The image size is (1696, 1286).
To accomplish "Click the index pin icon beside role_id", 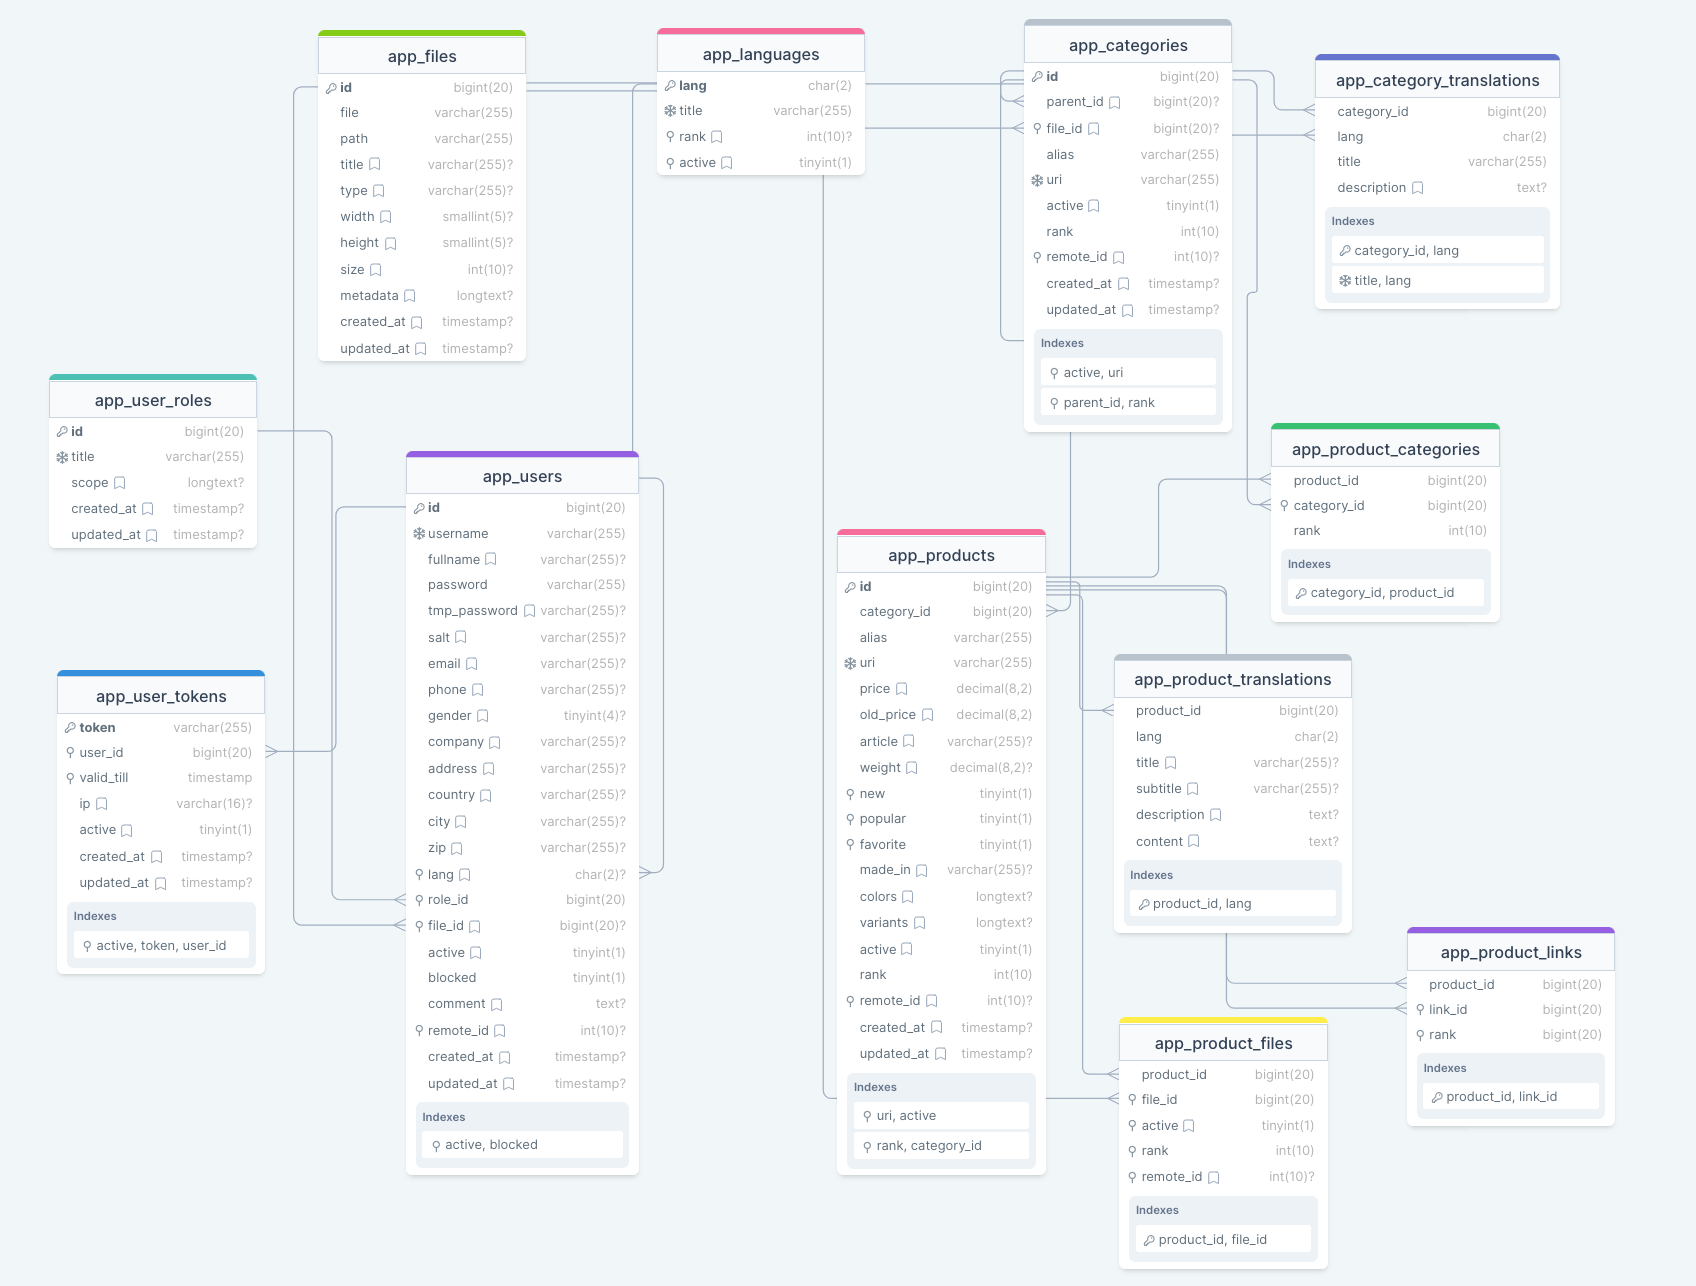I will pos(419,900).
